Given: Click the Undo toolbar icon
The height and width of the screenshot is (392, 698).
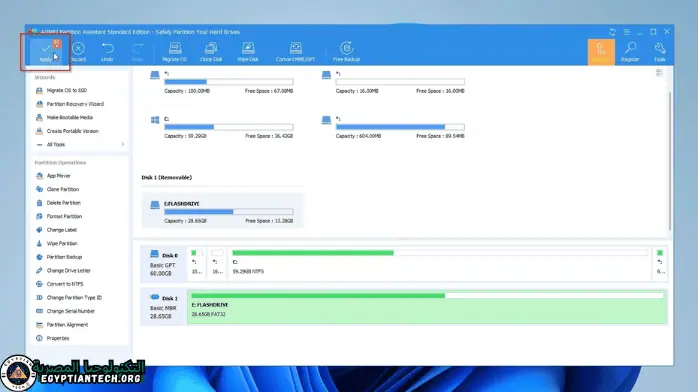Looking at the screenshot, I should [107, 52].
